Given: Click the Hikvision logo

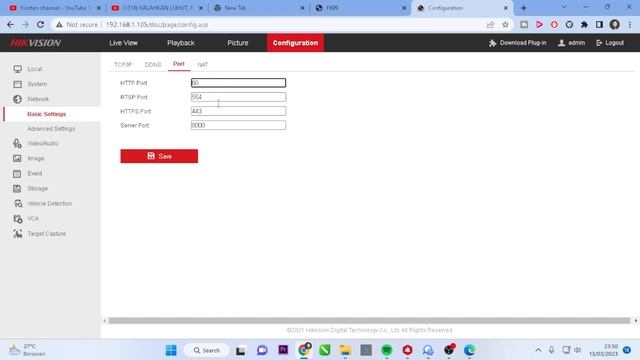Looking at the screenshot, I should point(36,43).
